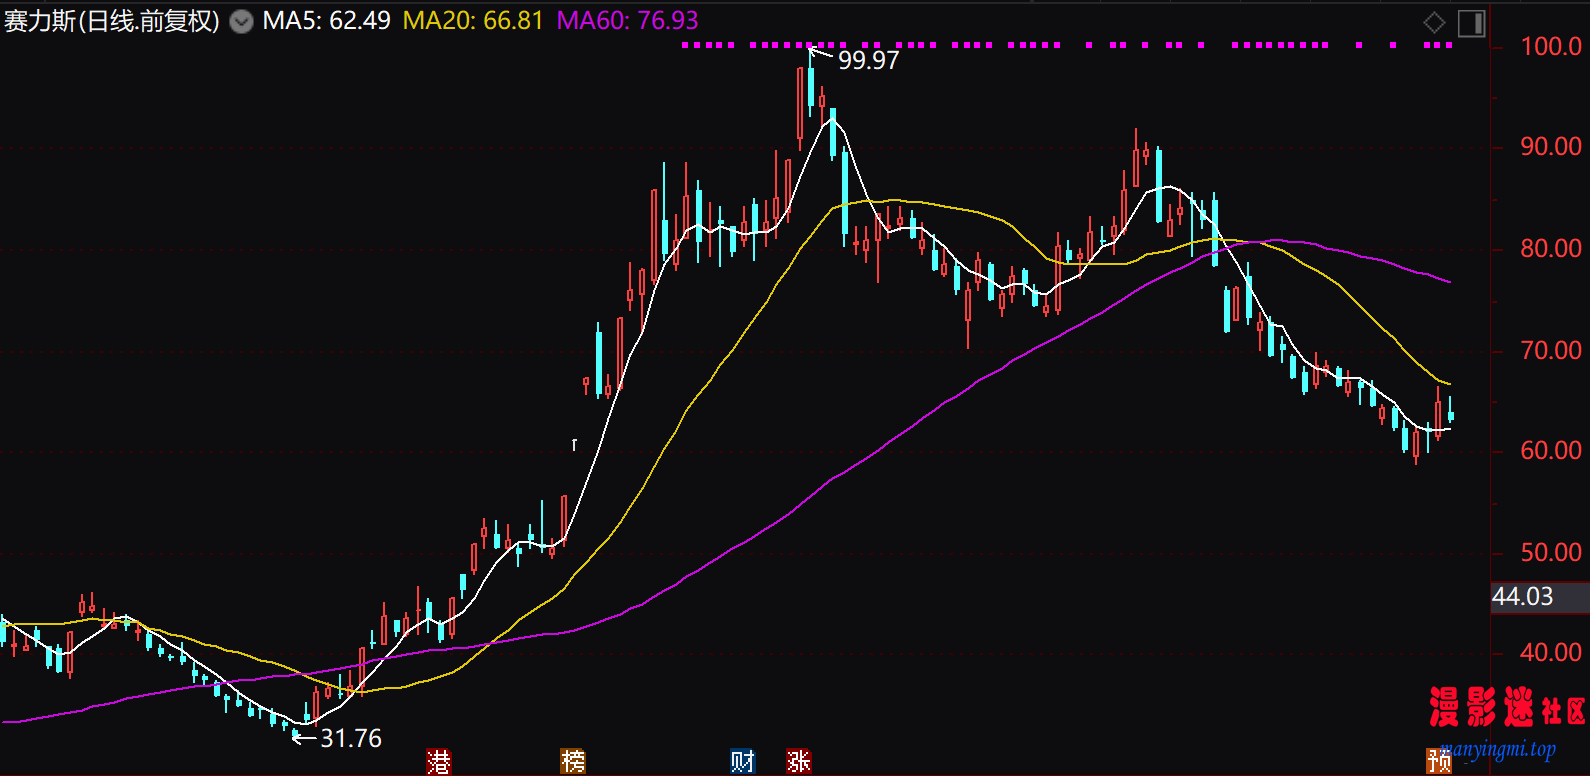
Task: Select the red 涨 event marker
Action: (798, 761)
